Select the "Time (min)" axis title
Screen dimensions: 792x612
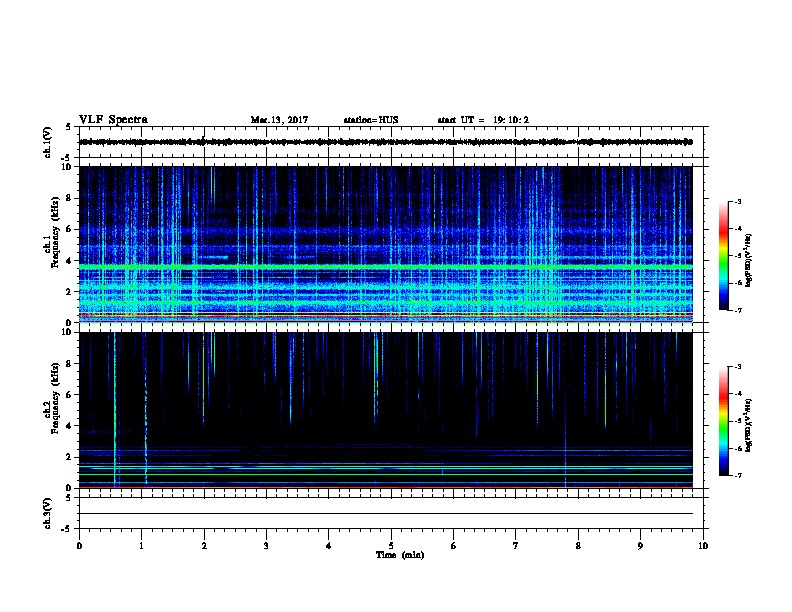pos(400,555)
